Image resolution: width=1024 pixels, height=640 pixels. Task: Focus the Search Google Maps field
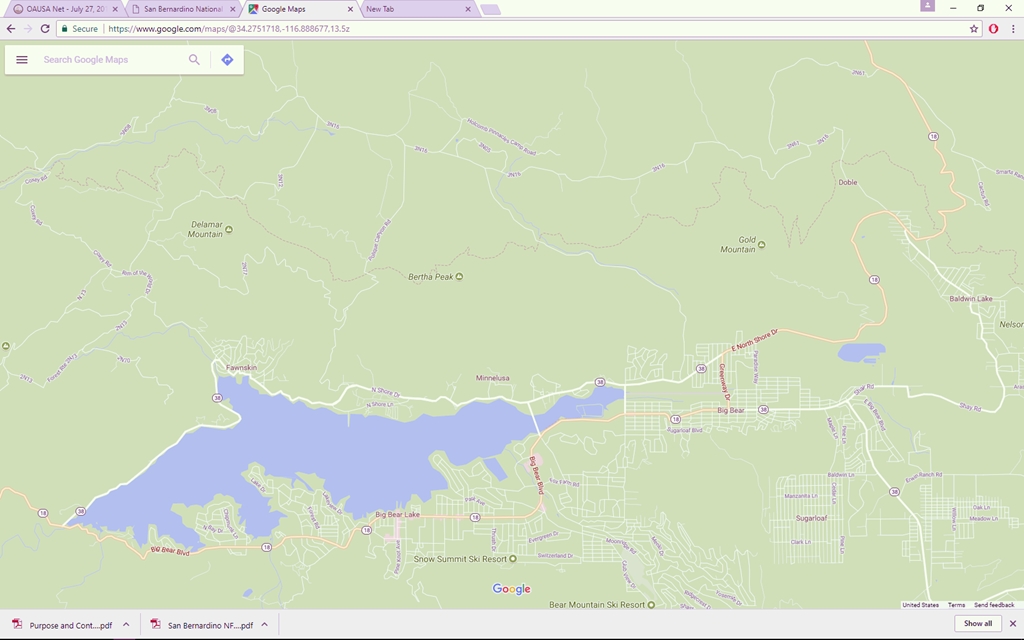(110, 60)
